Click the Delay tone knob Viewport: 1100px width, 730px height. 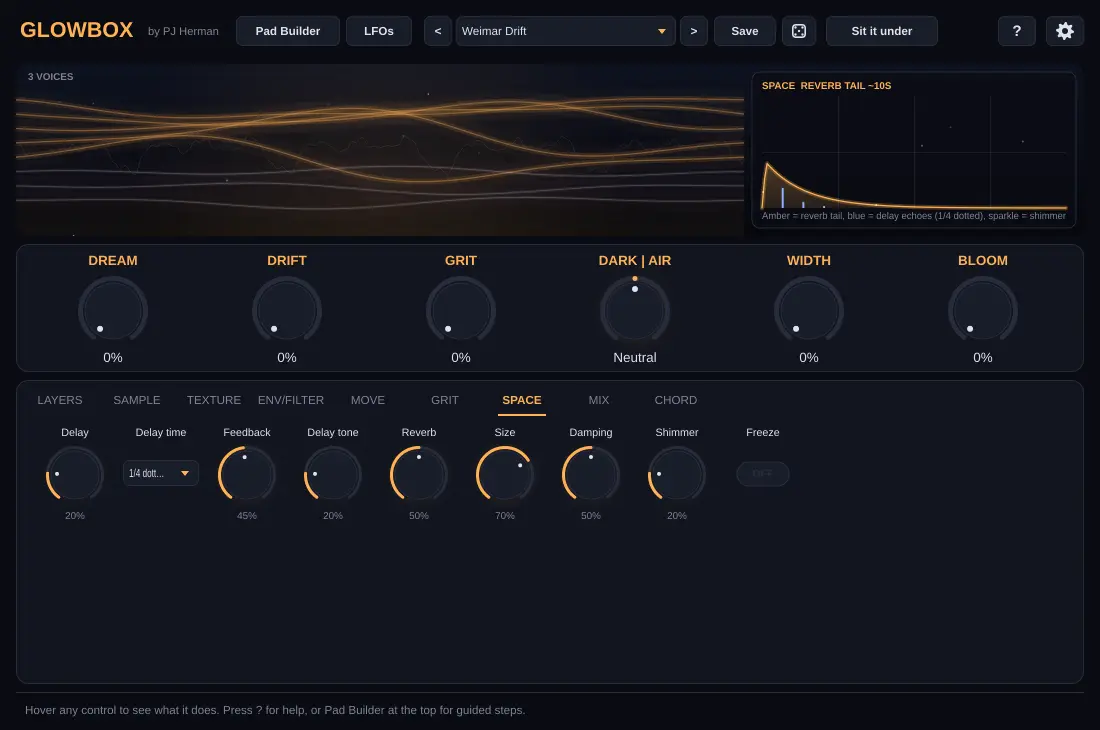click(333, 475)
